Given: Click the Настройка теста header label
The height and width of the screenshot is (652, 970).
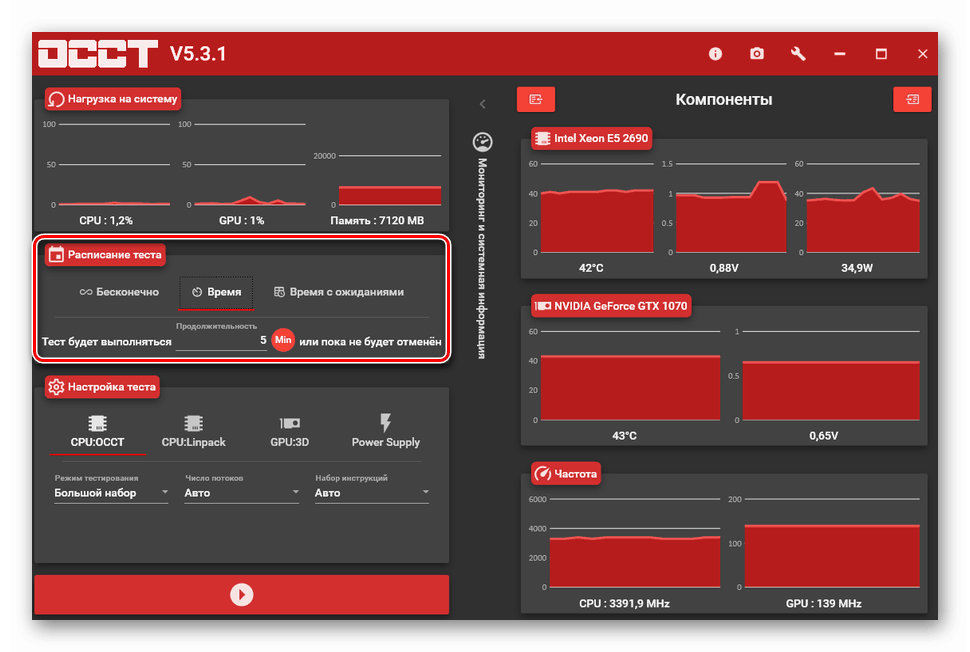Looking at the screenshot, I should tap(102, 387).
